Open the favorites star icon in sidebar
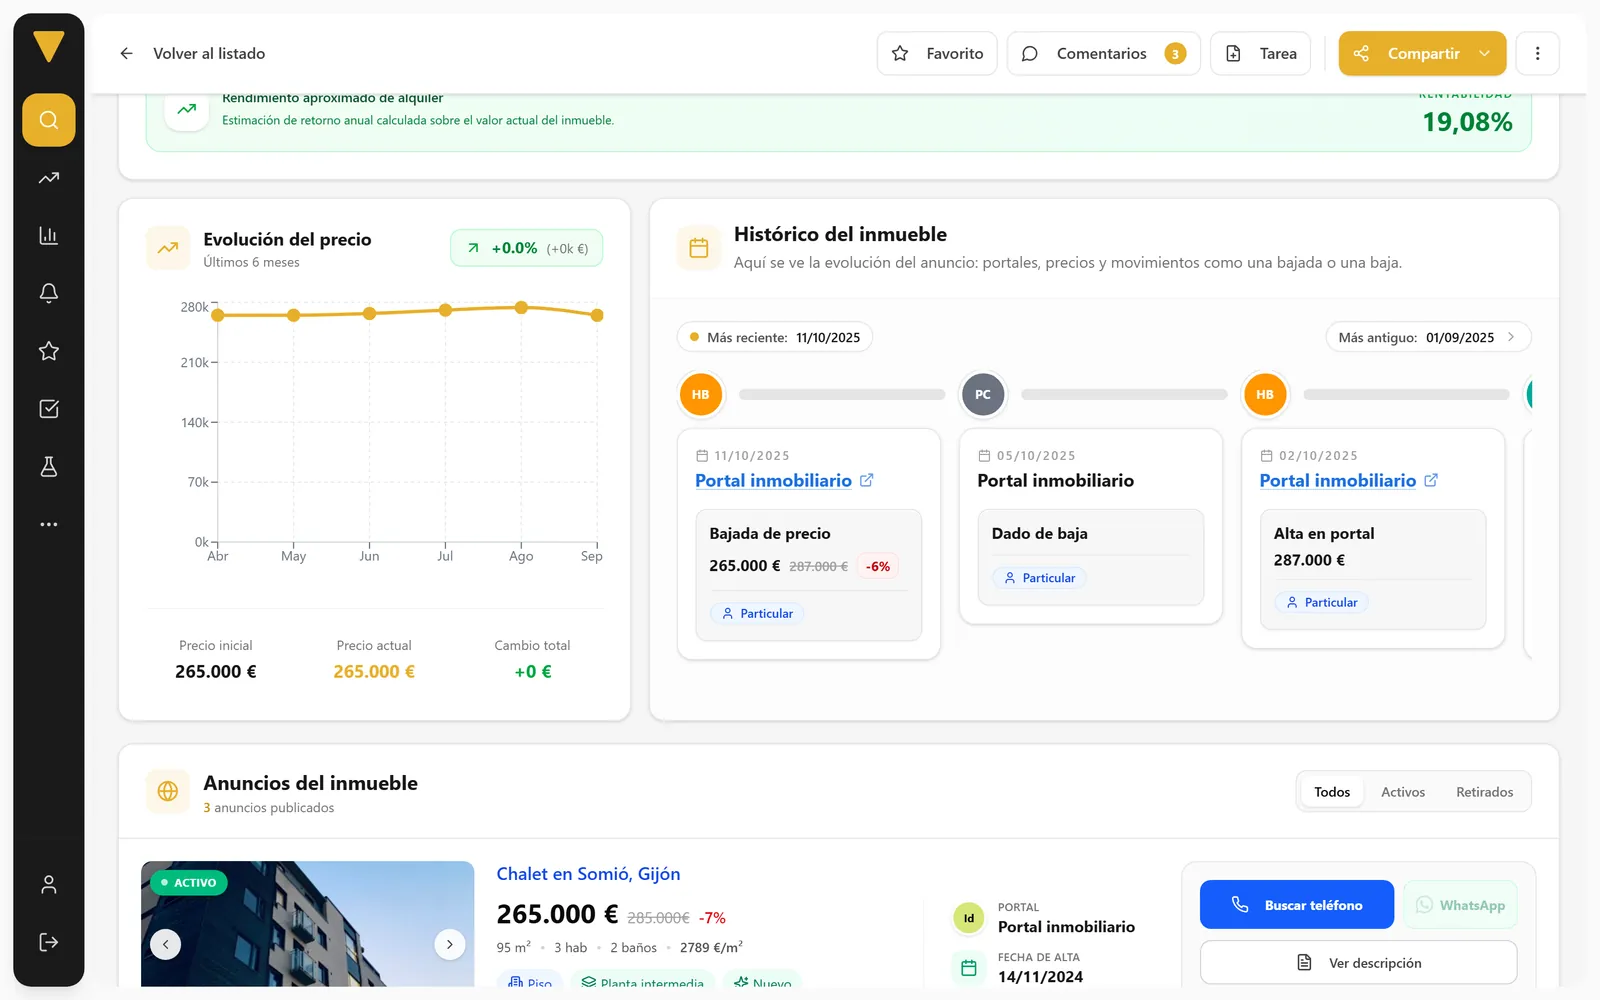This screenshot has width=1600, height=1000. 49,351
